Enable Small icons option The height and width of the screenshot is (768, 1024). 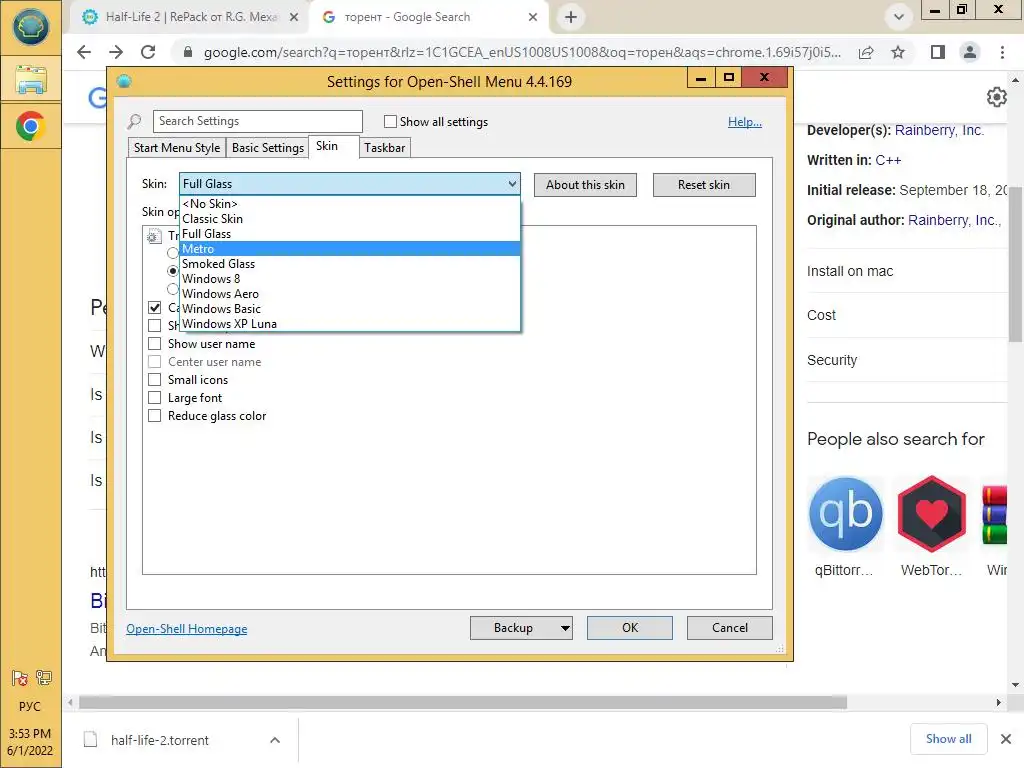tap(155, 379)
